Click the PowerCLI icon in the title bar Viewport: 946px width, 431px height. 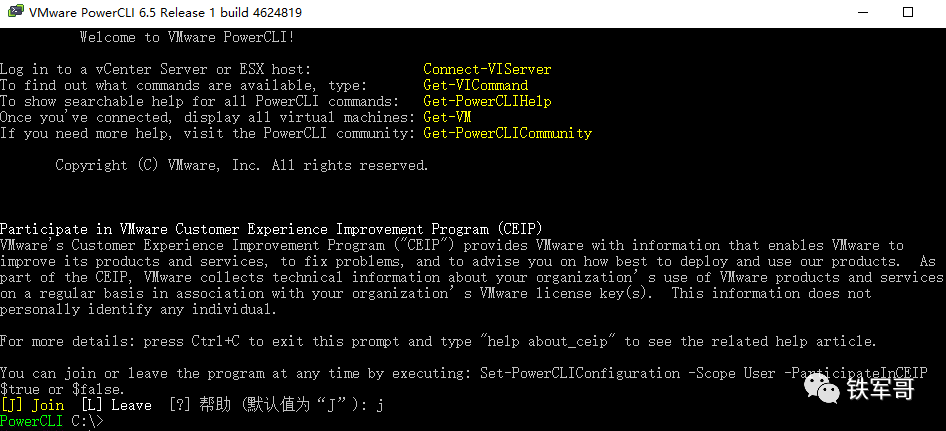[x=14, y=13]
